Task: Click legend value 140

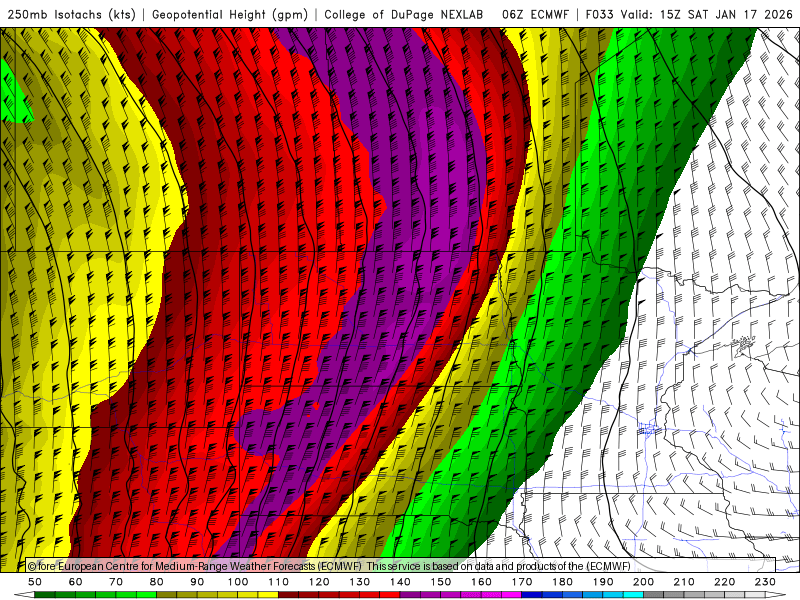Action: click(400, 582)
